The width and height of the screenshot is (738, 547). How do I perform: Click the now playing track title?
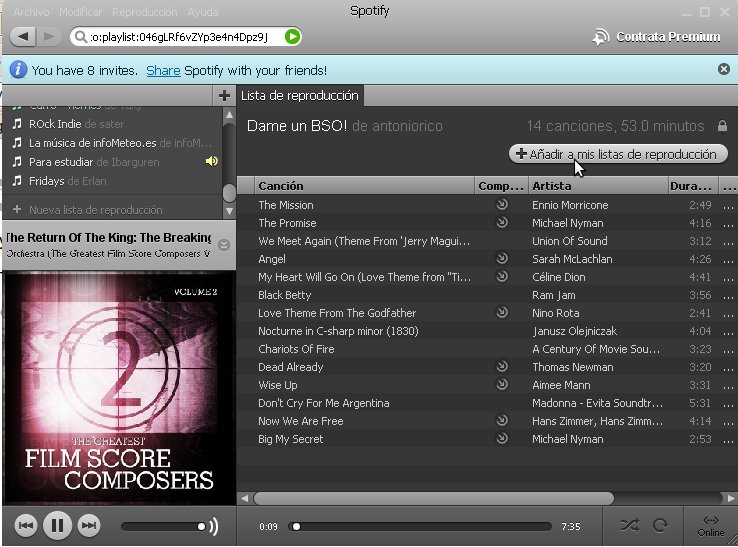(x=109, y=238)
